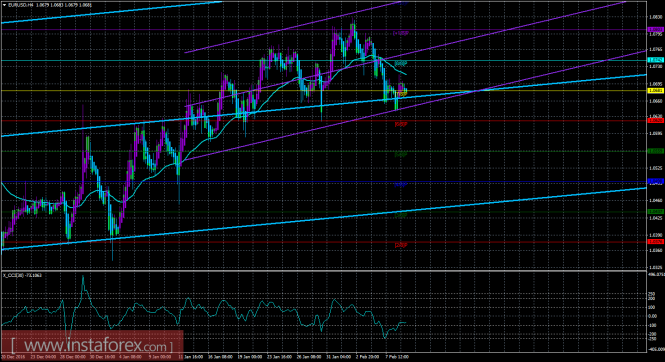Select the yellow pivot label at the latest candles
The width and height of the screenshot is (665, 362).
[401, 94]
